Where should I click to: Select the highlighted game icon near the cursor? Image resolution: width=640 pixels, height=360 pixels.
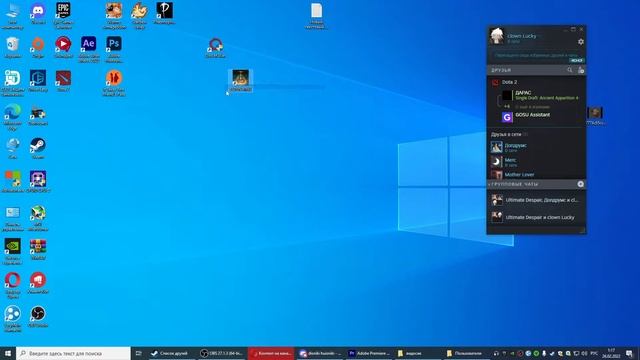(240, 80)
